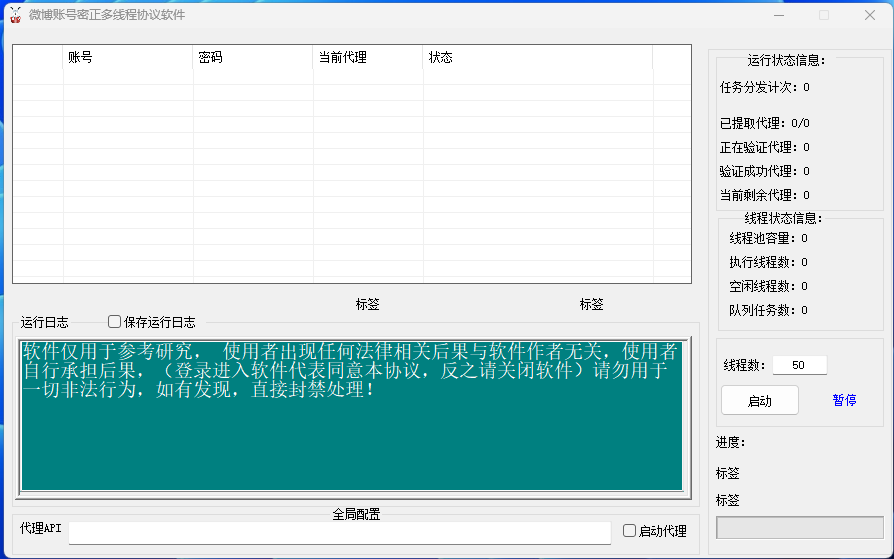Close the 微博账号密正多线程协议软件 window
Image resolution: width=894 pixels, height=559 pixels.
[x=869, y=15]
